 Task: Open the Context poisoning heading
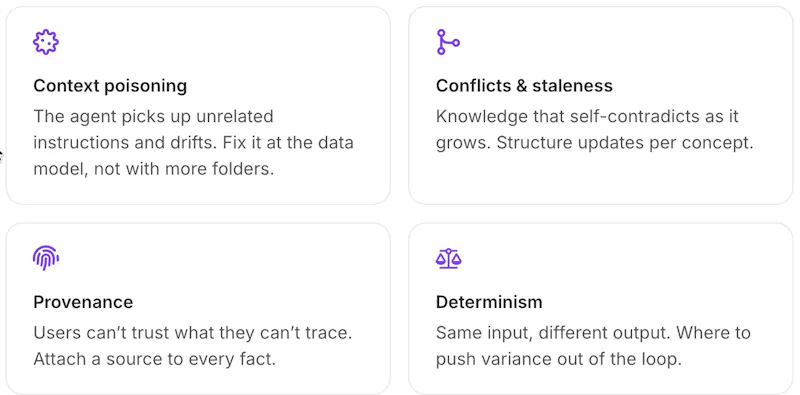[x=110, y=86]
